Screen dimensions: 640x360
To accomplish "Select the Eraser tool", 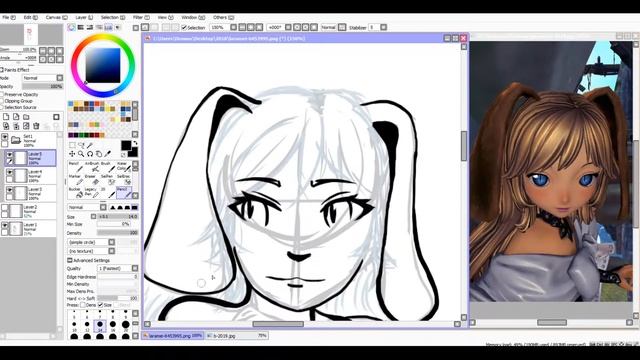I will [93, 180].
